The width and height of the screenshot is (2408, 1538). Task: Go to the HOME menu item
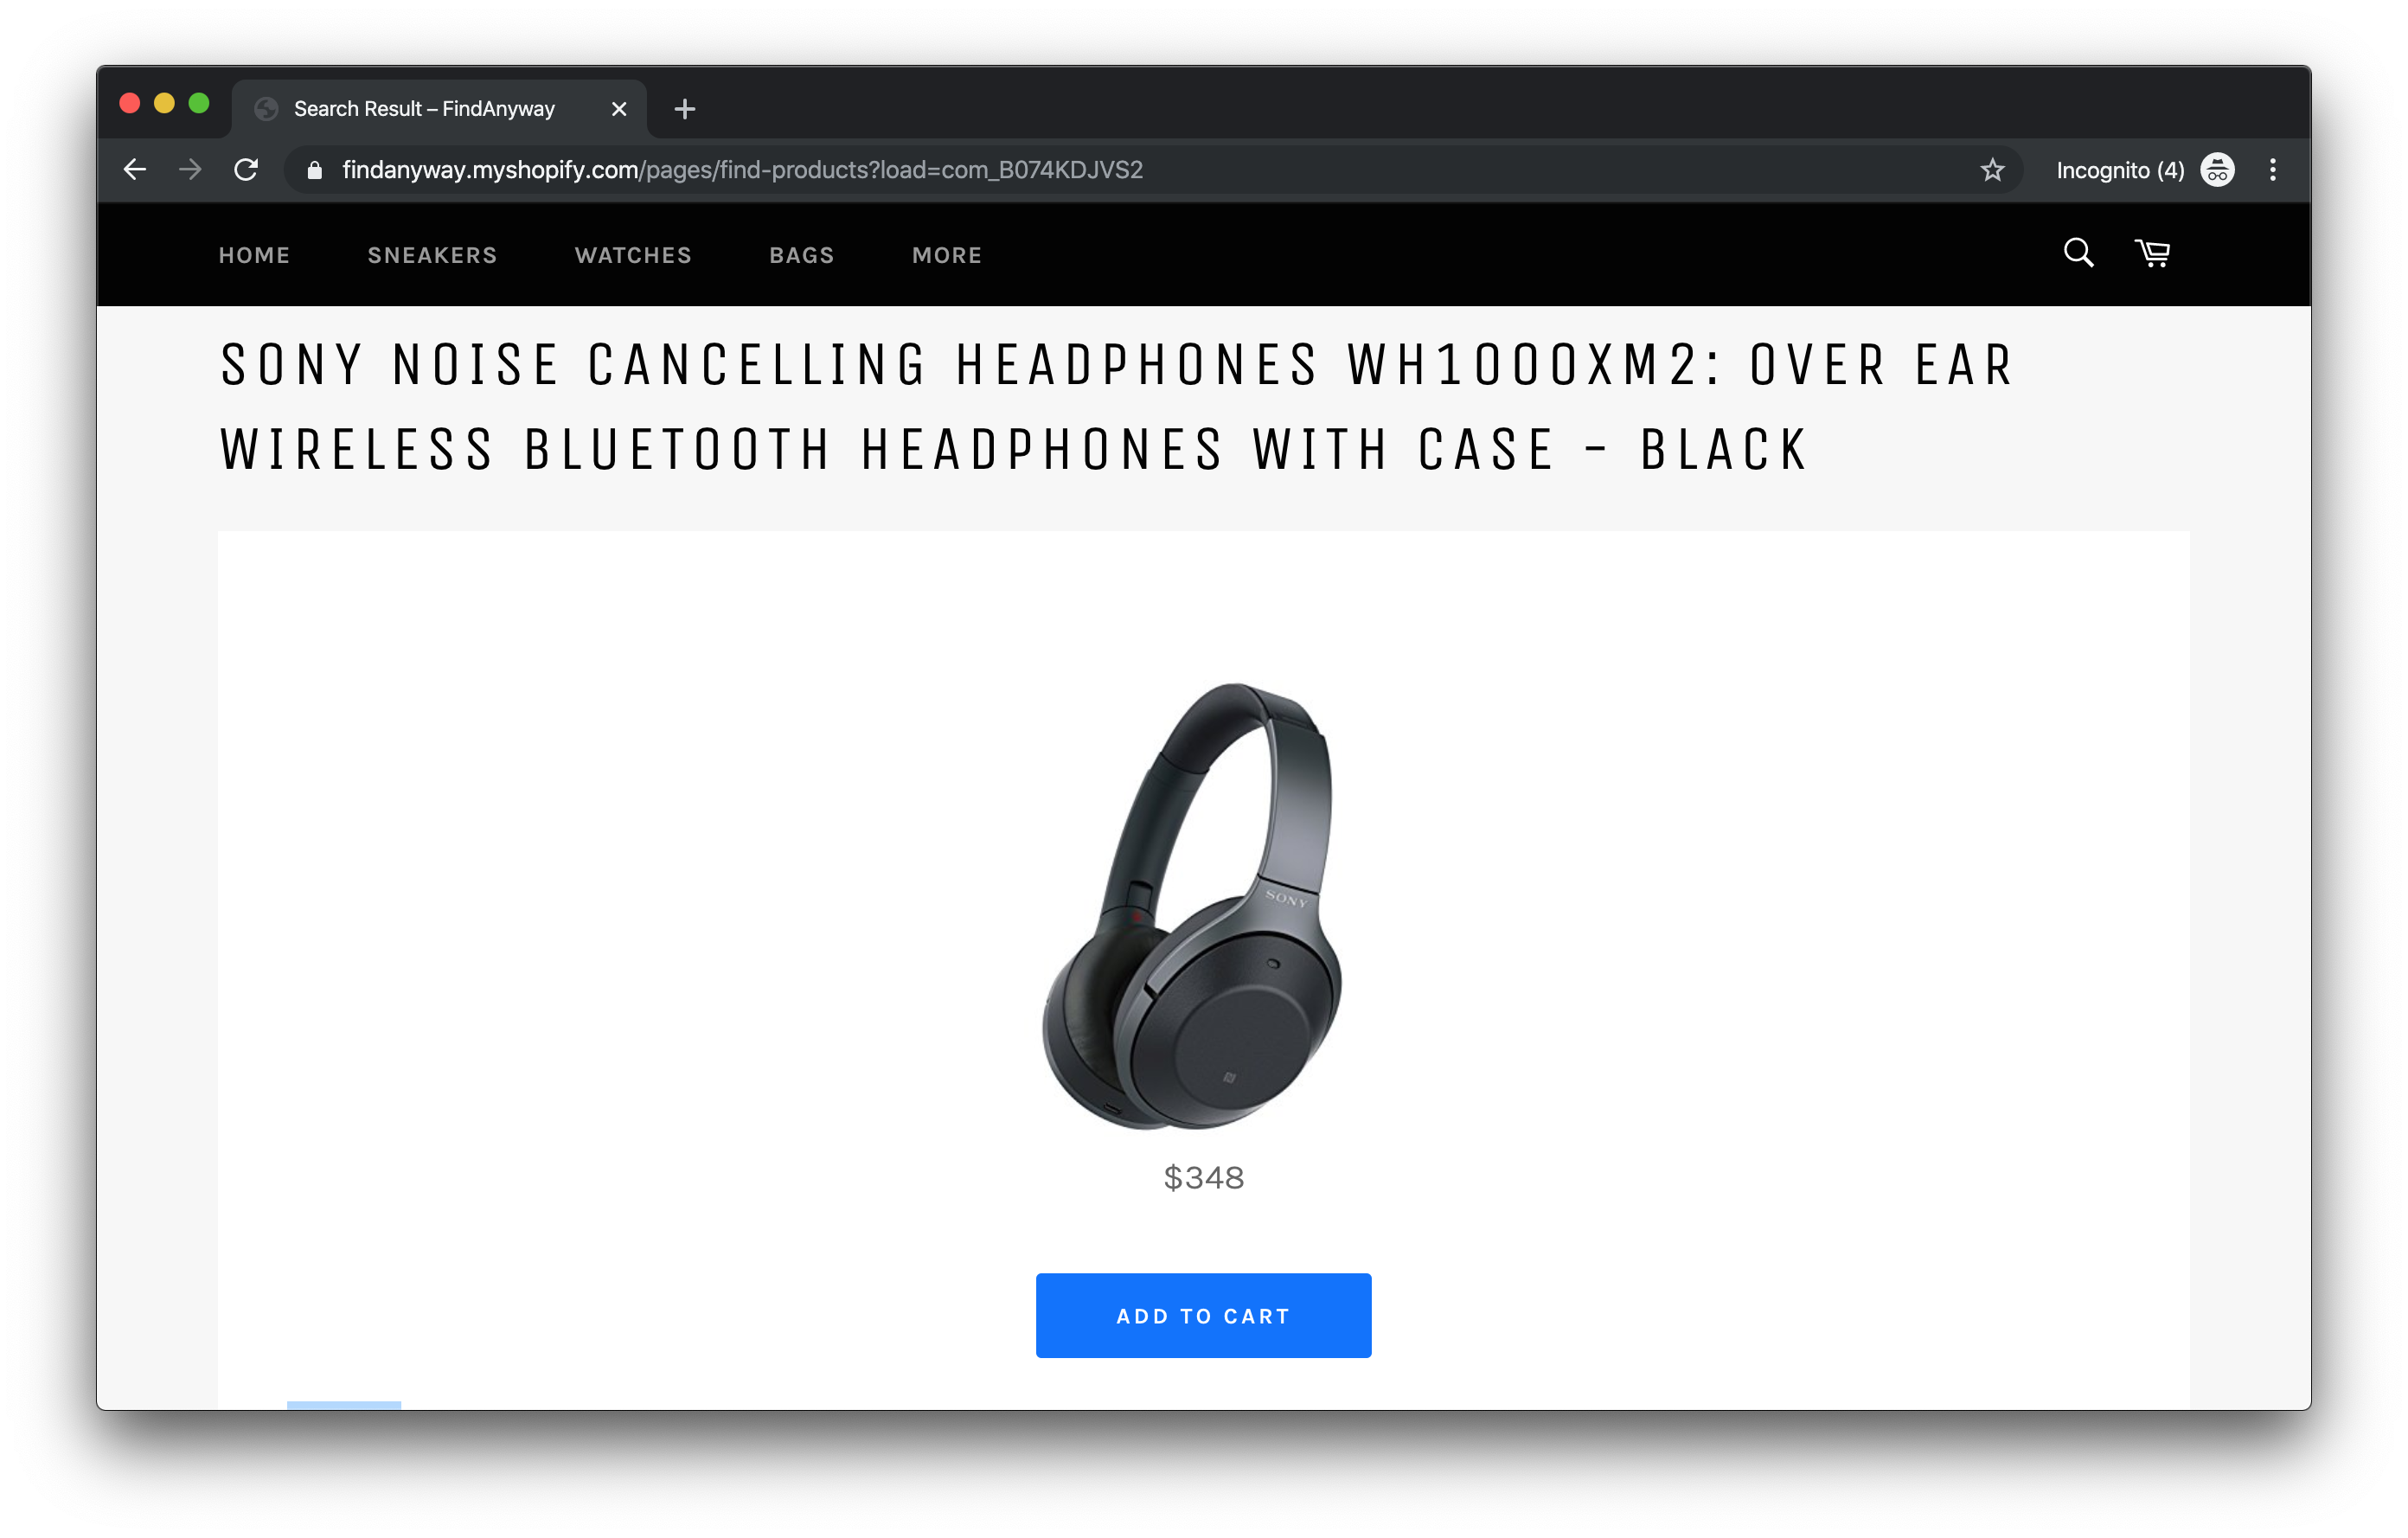click(254, 255)
